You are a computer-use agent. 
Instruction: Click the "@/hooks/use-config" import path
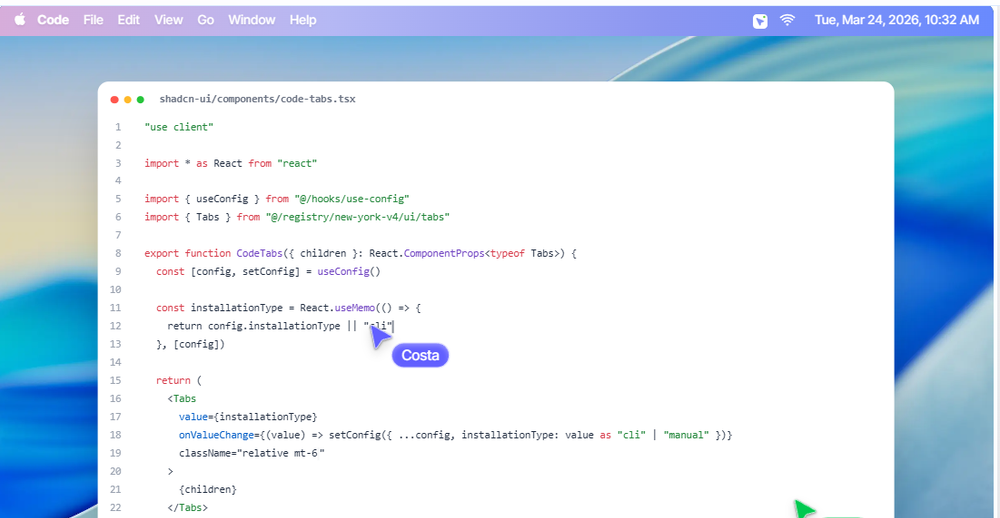(351, 199)
